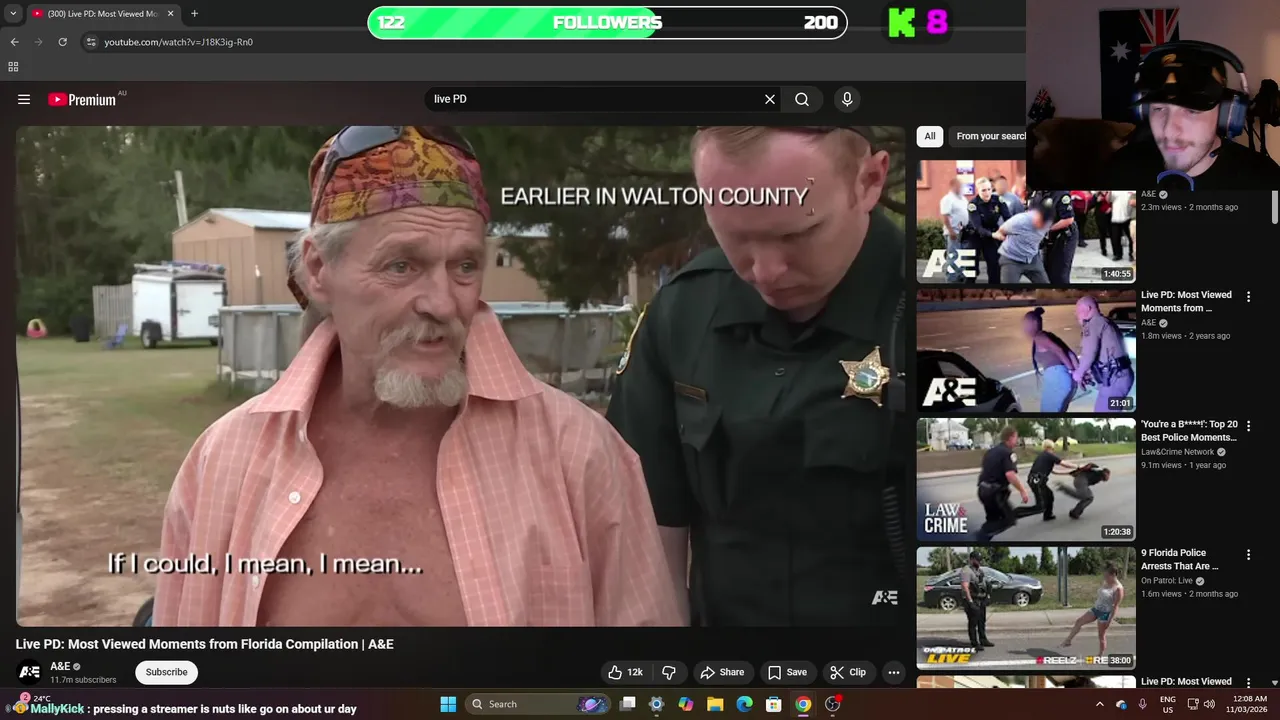Open '9 Florida Police Arrests' video title
This screenshot has height=720, width=1280.
coord(1180,559)
